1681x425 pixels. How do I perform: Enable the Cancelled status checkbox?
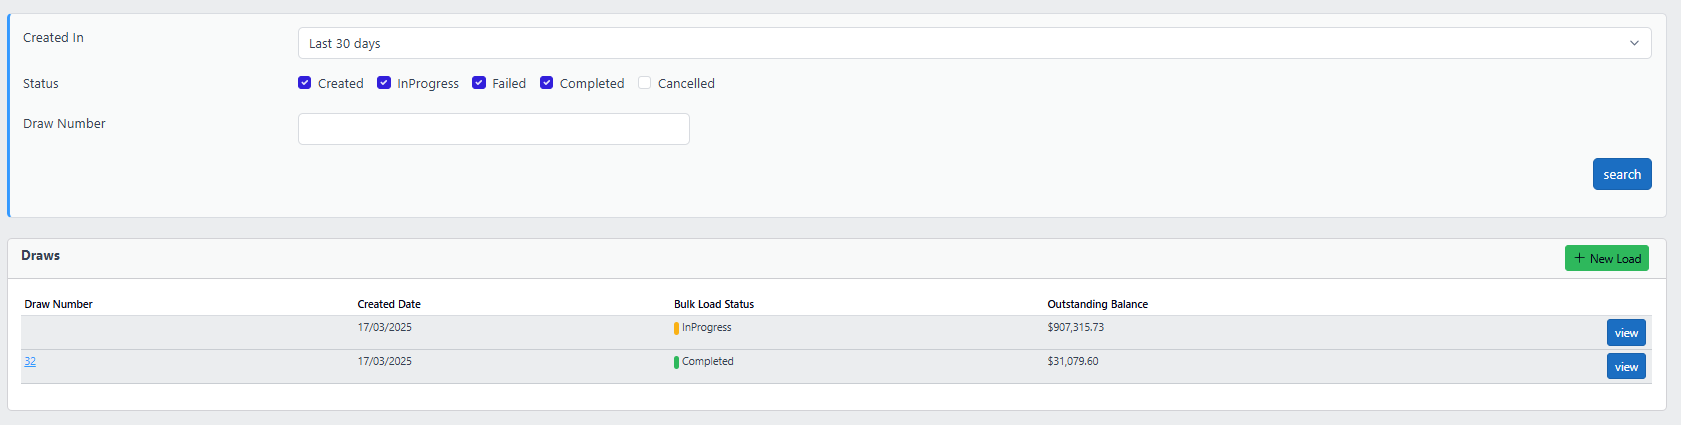645,83
